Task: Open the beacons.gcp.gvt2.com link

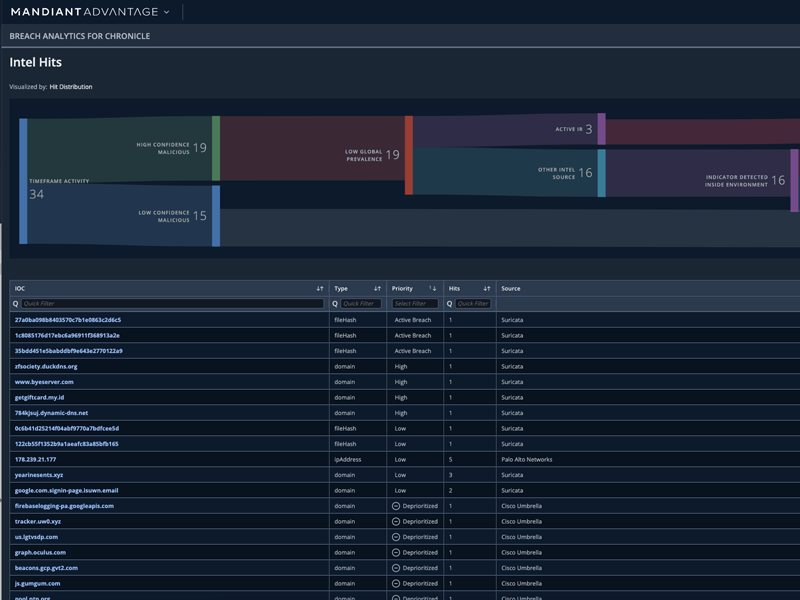Action: tap(46, 568)
